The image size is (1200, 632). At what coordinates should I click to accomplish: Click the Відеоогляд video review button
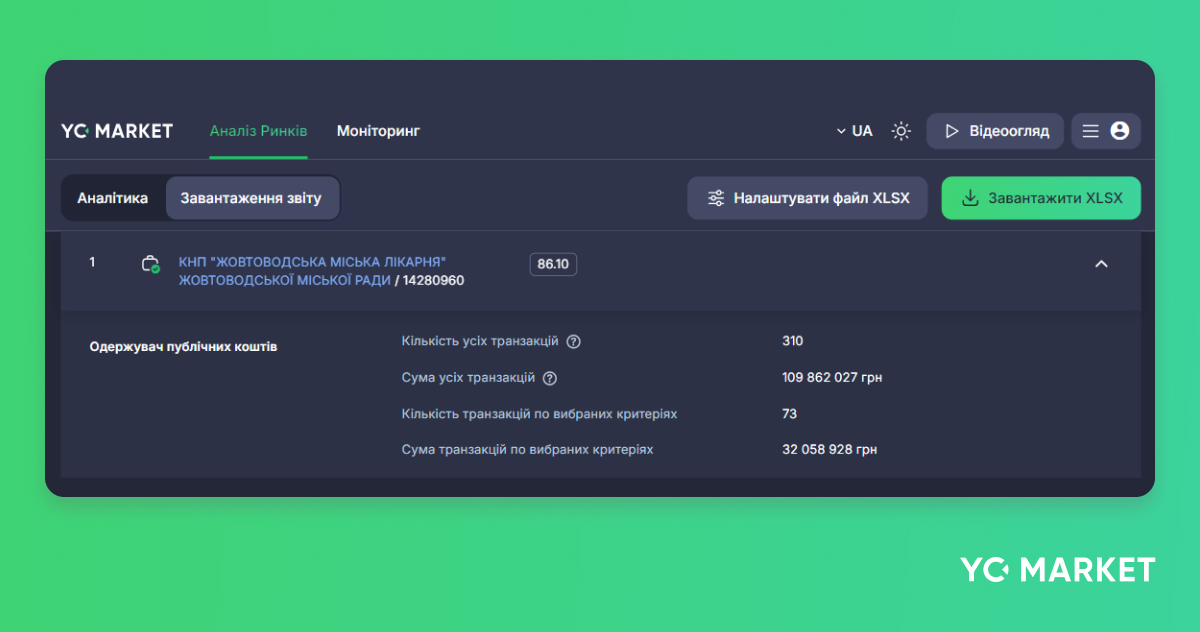(995, 131)
